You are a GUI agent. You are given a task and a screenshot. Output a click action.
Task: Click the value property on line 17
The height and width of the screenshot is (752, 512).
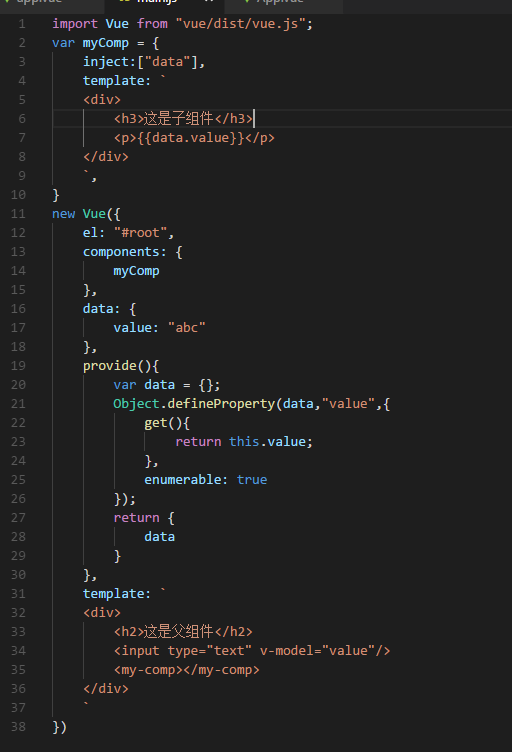(132, 328)
